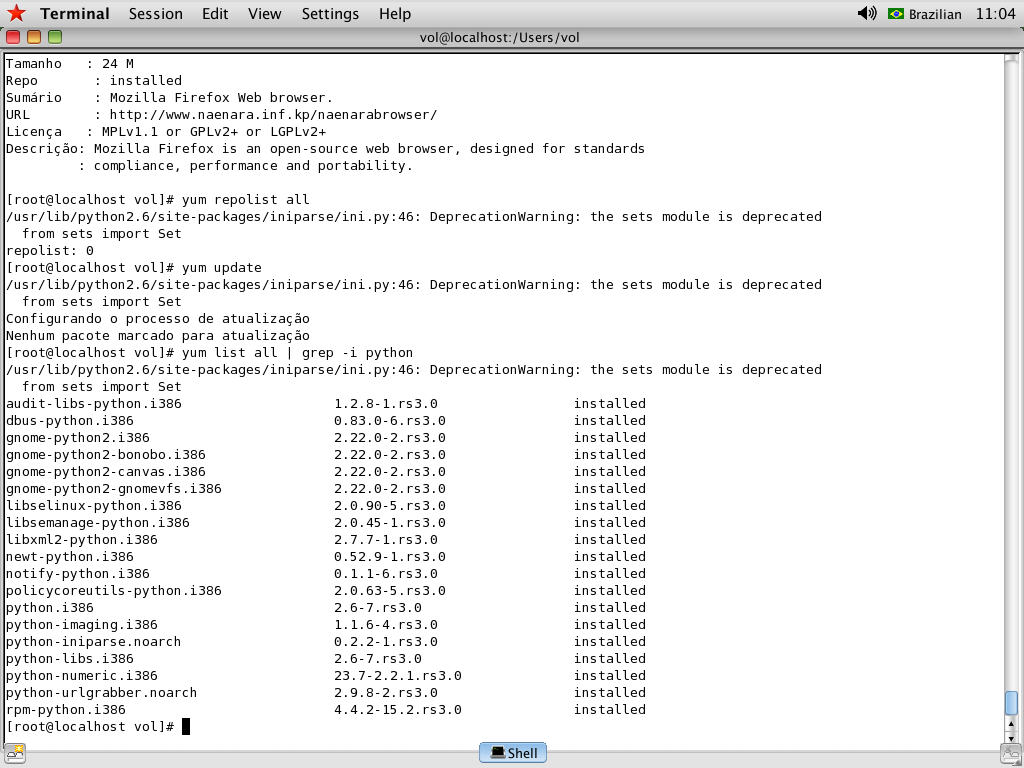Select the Shell session tab
Image resolution: width=1024 pixels, height=768 pixels.
pyautogui.click(x=513, y=753)
